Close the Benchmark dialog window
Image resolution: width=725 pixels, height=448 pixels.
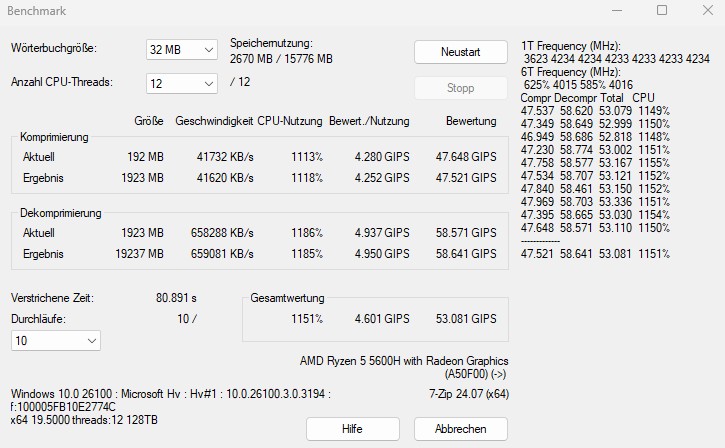click(x=704, y=10)
